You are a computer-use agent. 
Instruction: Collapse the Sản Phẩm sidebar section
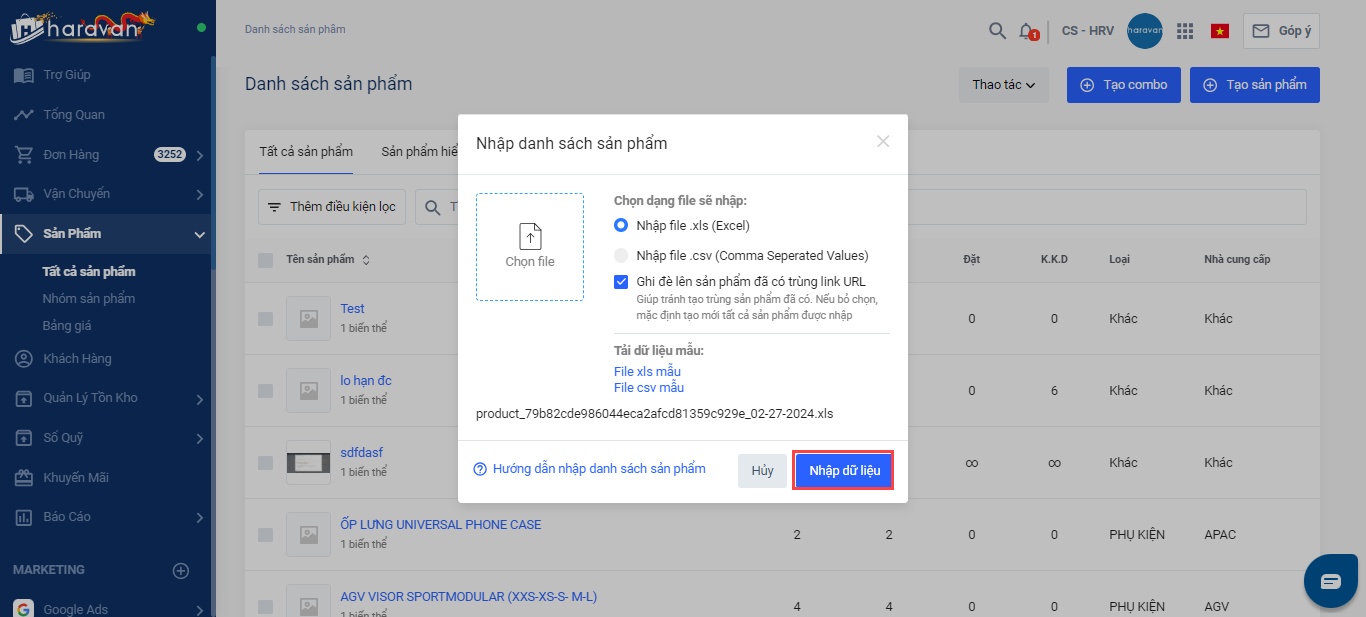[x=200, y=234]
